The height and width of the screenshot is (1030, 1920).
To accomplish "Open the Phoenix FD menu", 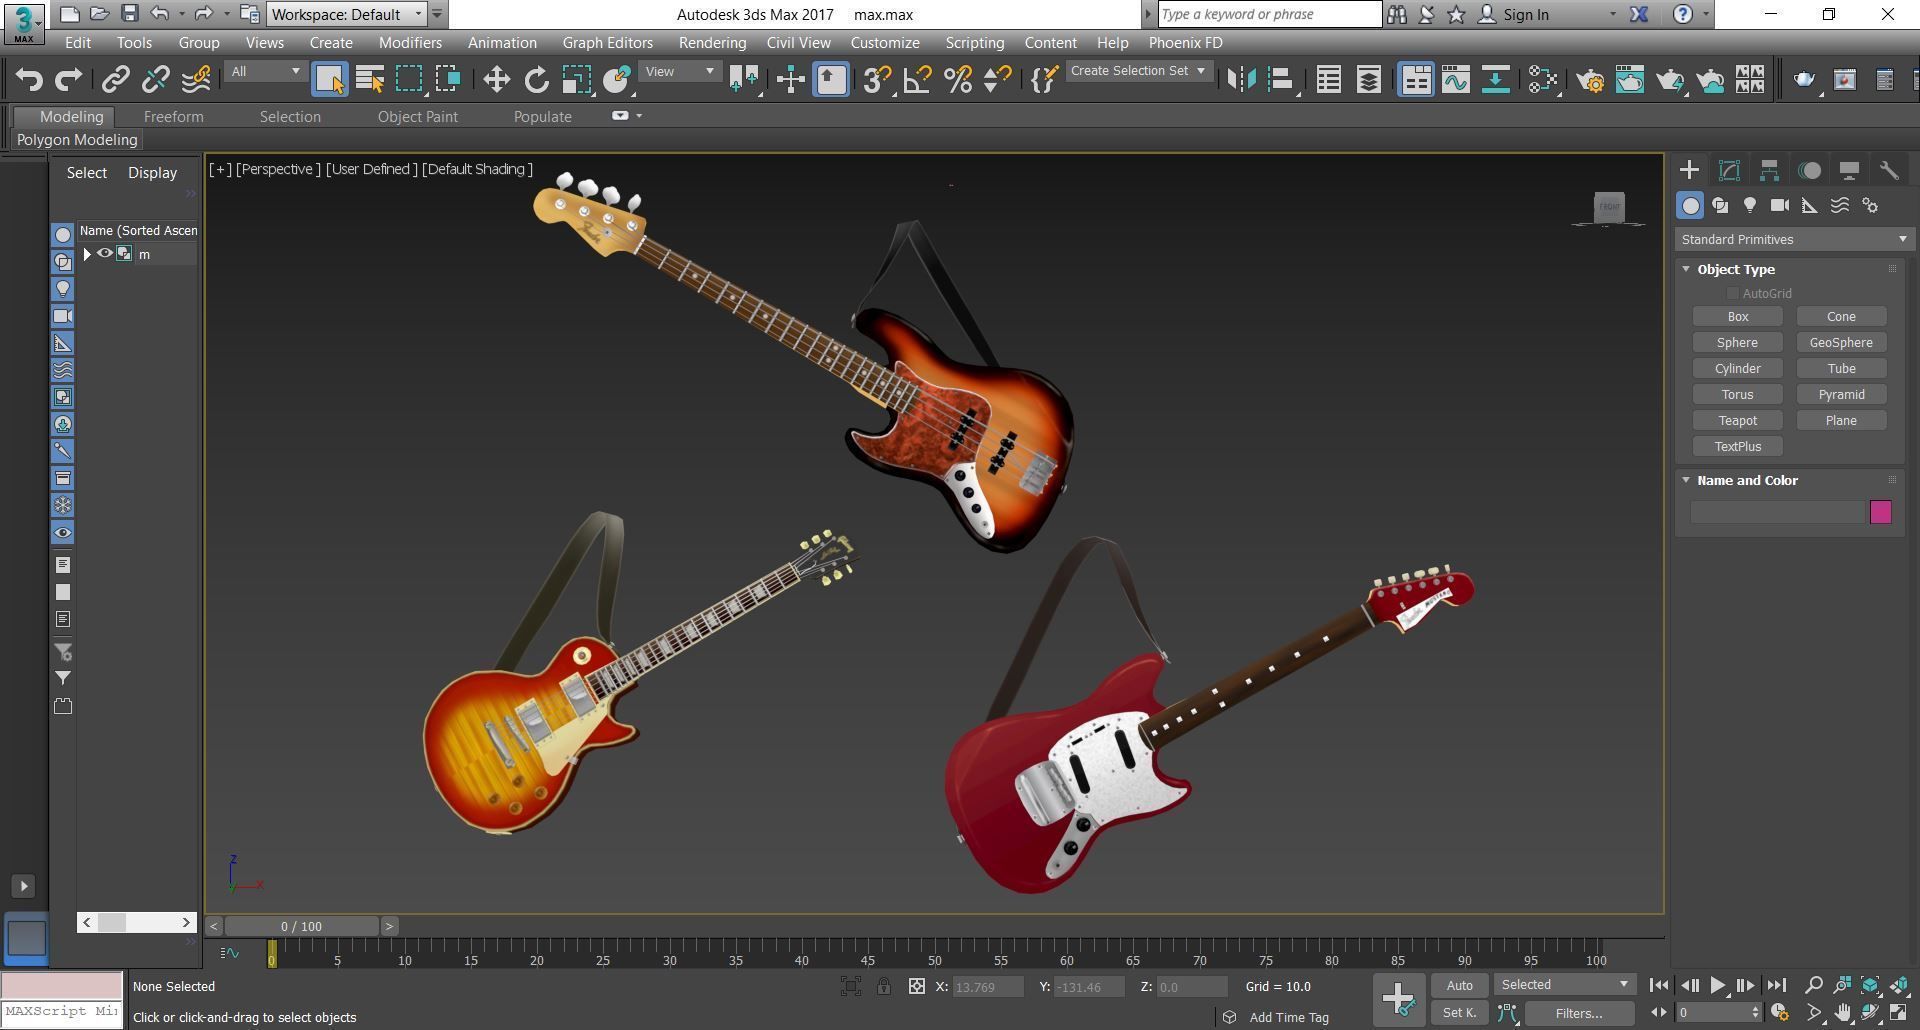I will point(1185,43).
